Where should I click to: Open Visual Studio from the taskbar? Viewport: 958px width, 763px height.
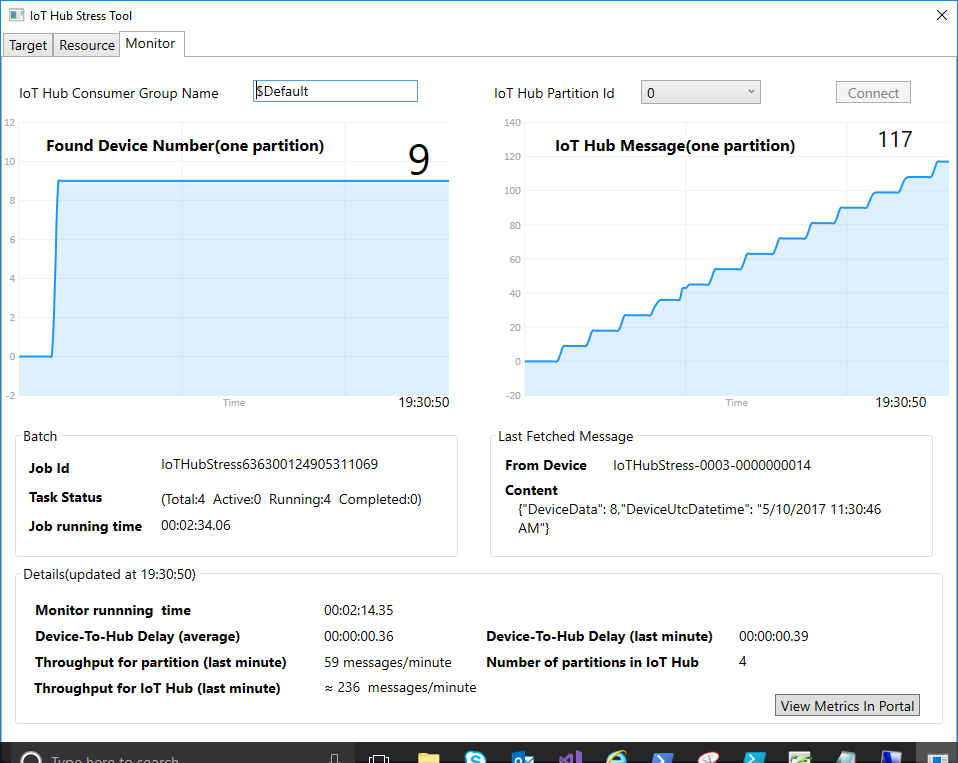pos(570,758)
